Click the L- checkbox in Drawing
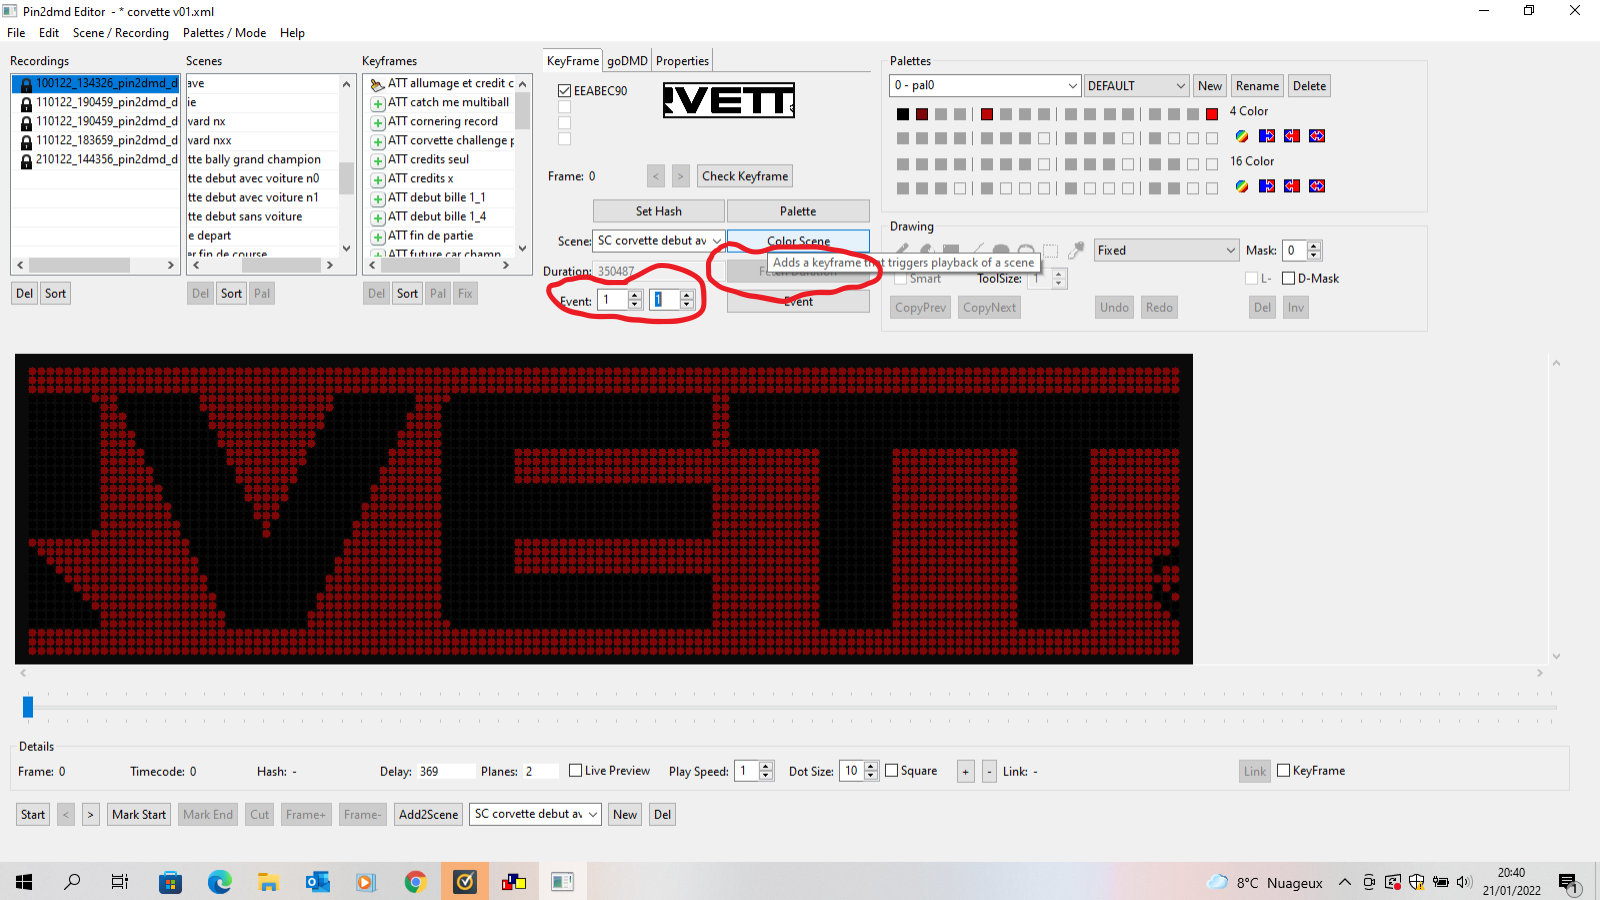The image size is (1600, 900). 1251,278
